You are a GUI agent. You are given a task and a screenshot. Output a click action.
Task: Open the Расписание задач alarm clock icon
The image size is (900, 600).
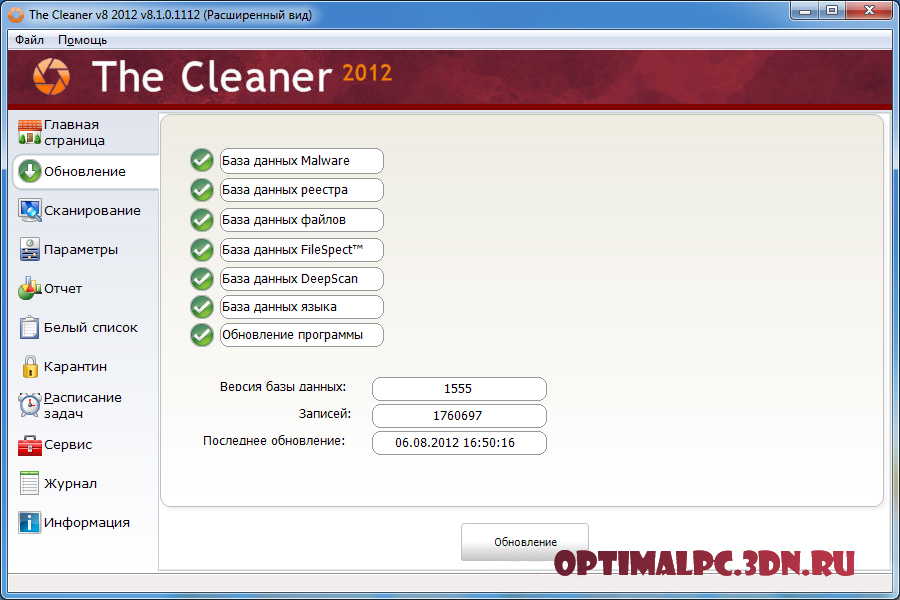point(29,405)
